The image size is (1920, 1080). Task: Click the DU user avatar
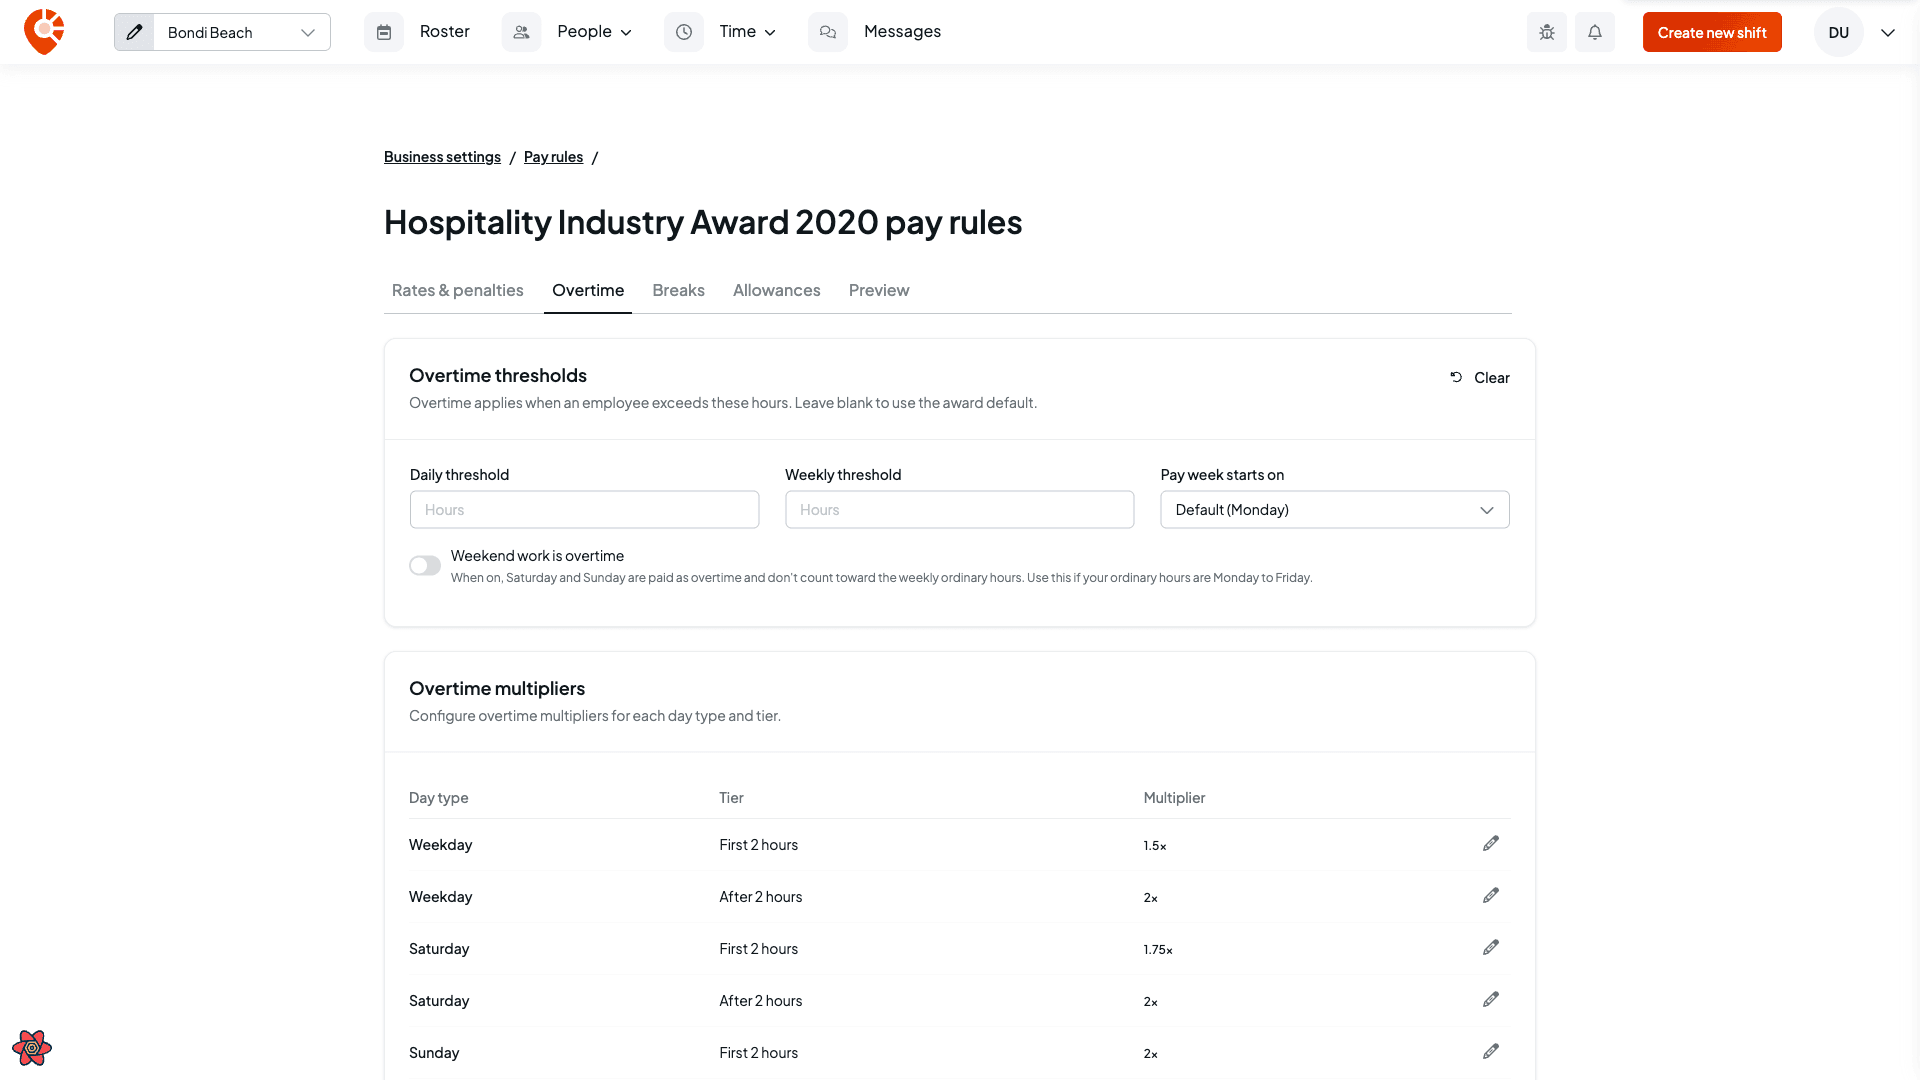(x=1838, y=32)
